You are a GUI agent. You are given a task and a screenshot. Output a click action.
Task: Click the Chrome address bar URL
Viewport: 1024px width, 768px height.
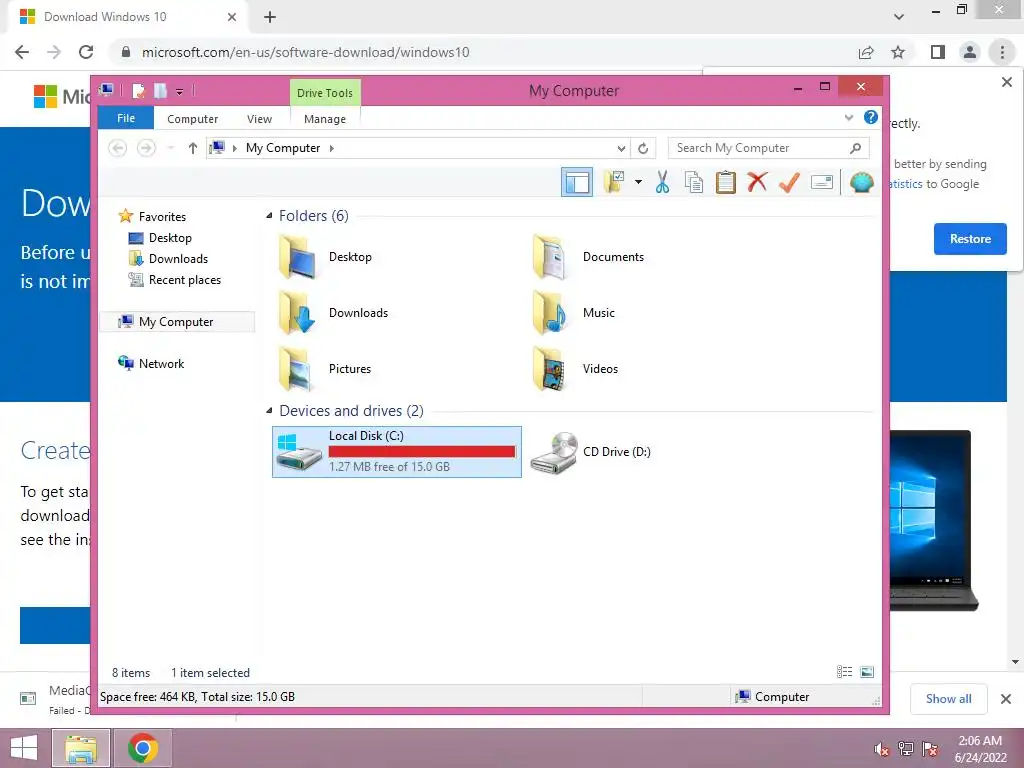[x=305, y=52]
